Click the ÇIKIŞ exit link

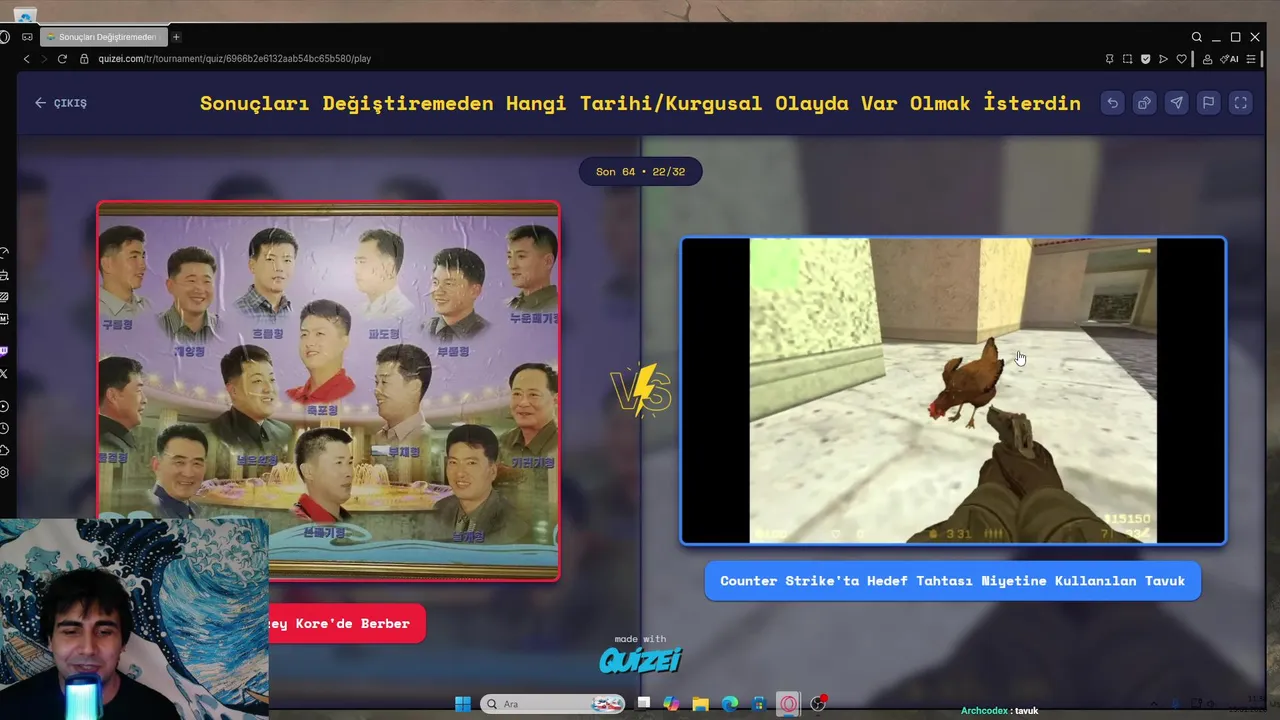pos(61,103)
